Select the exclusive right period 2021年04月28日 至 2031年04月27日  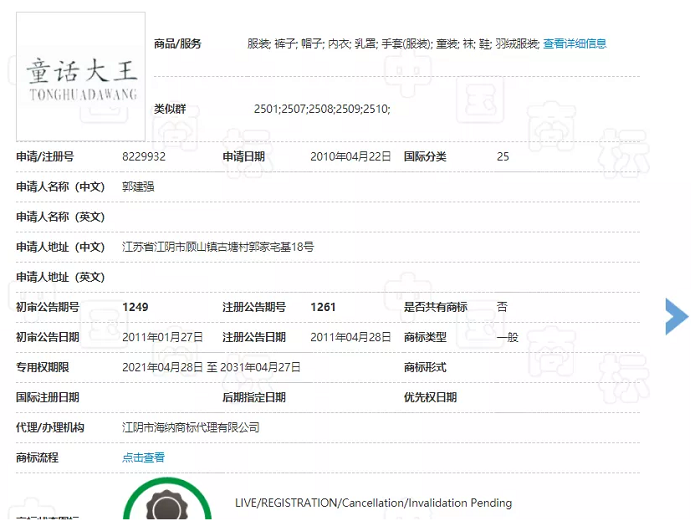(211, 367)
